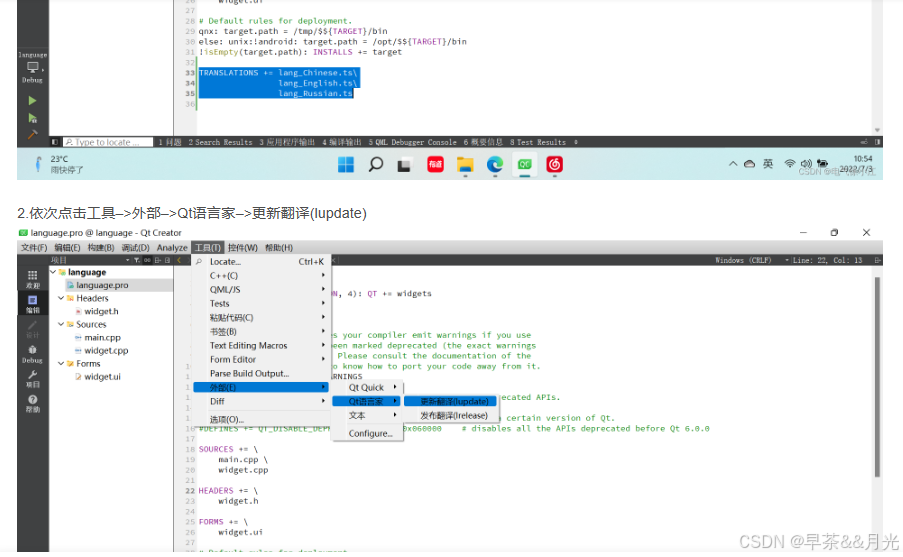Toggle the sidebar button left of locator

pos(55,142)
